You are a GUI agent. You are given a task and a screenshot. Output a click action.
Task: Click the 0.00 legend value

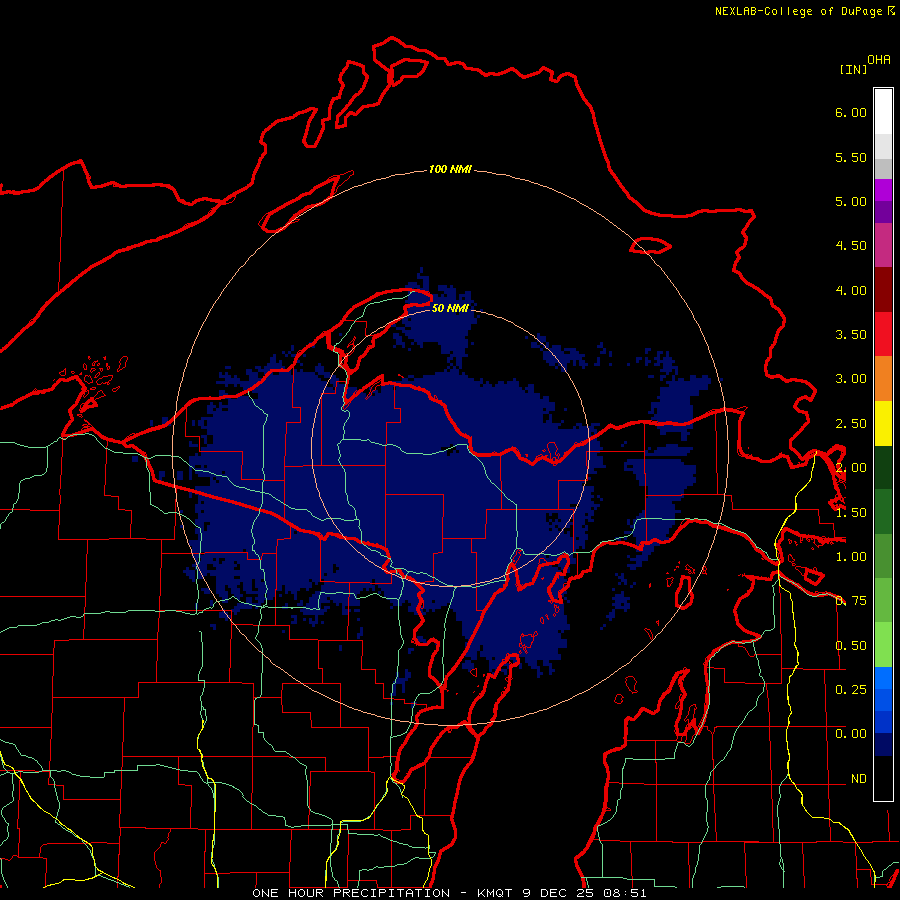pos(851,734)
